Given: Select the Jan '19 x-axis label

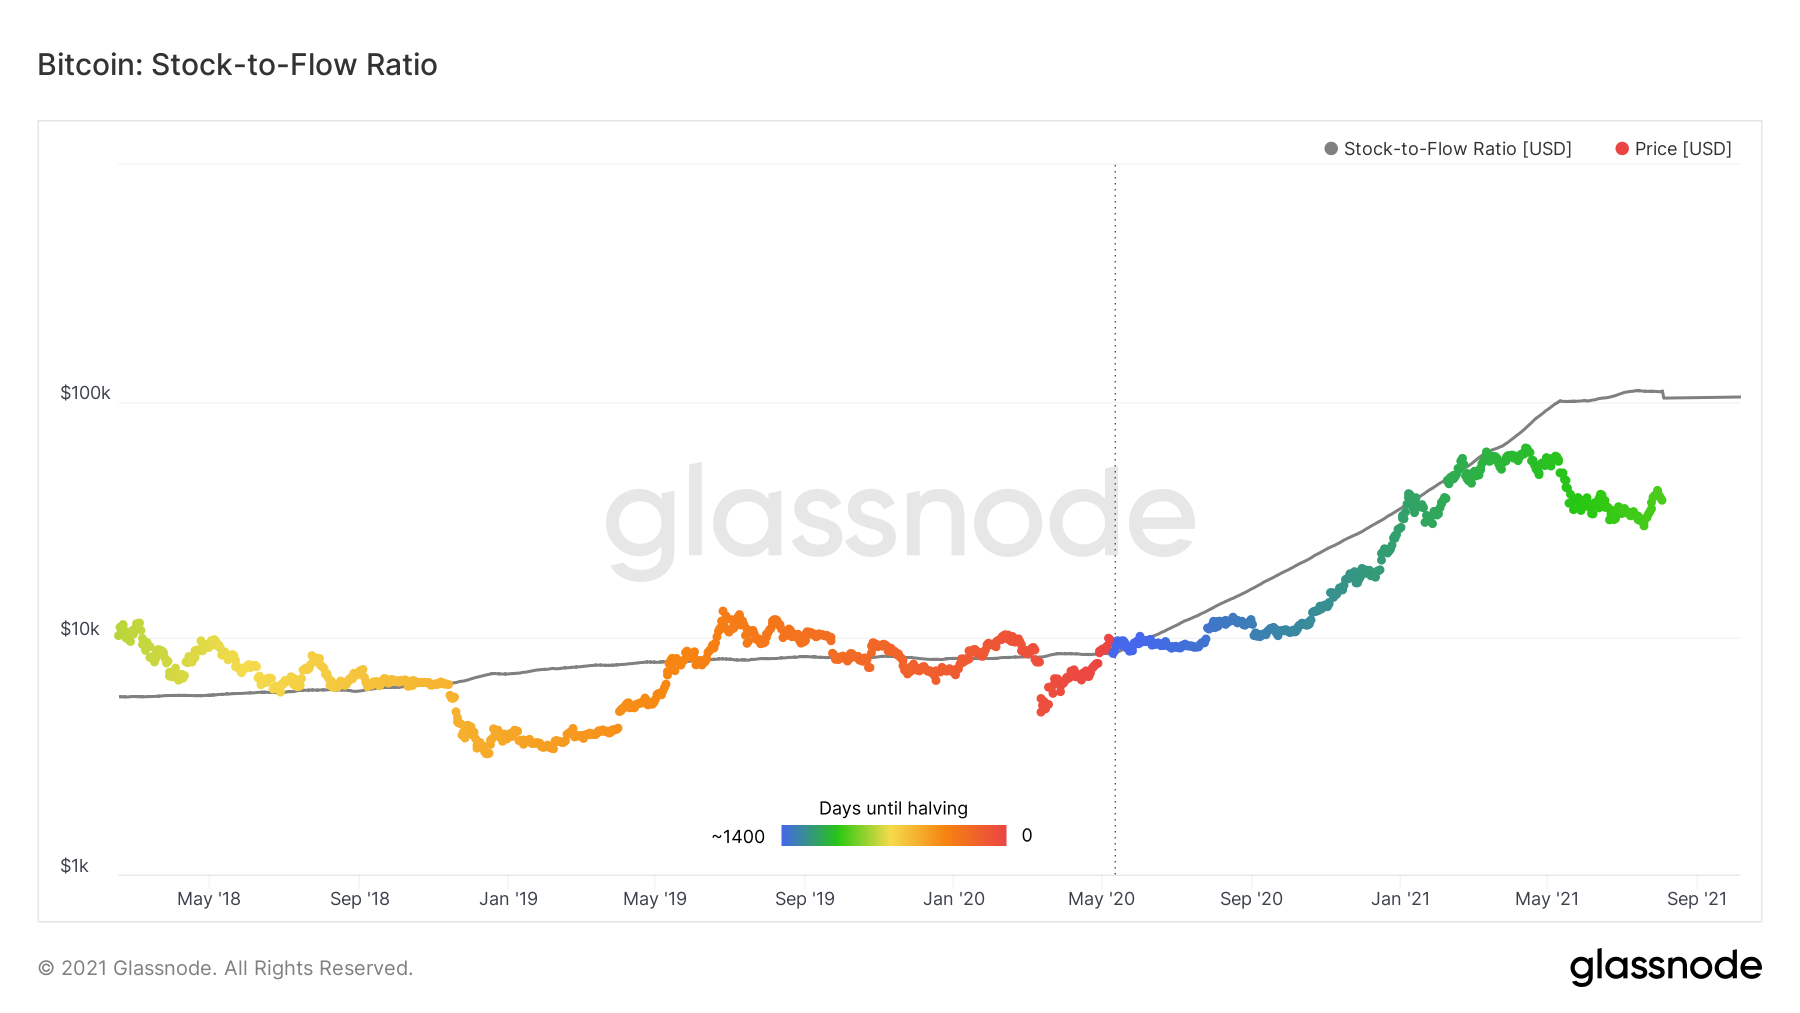Looking at the screenshot, I should click(508, 899).
